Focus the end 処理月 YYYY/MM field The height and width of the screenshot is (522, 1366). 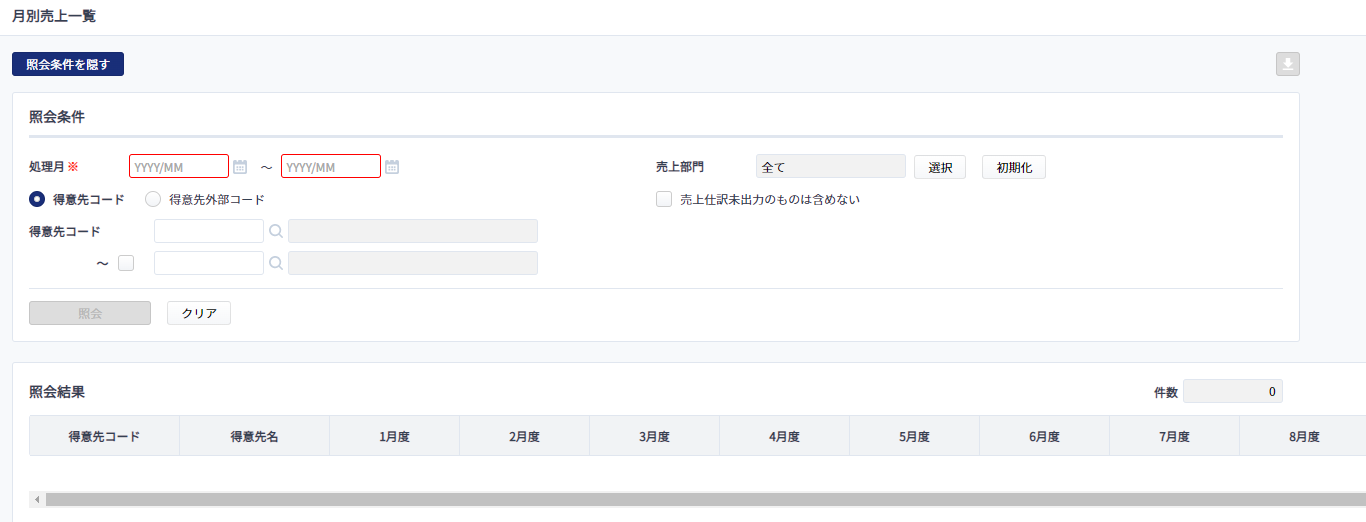coord(331,166)
